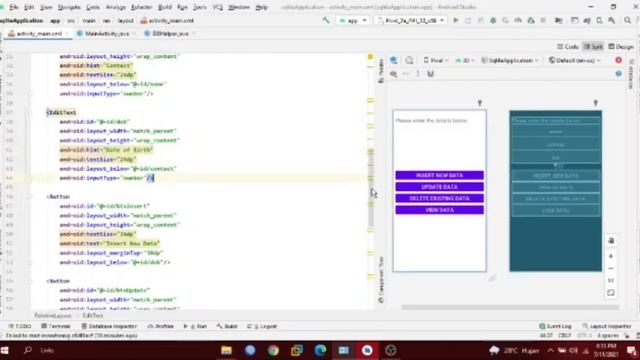Open the app run configuration dropdown

353,20
